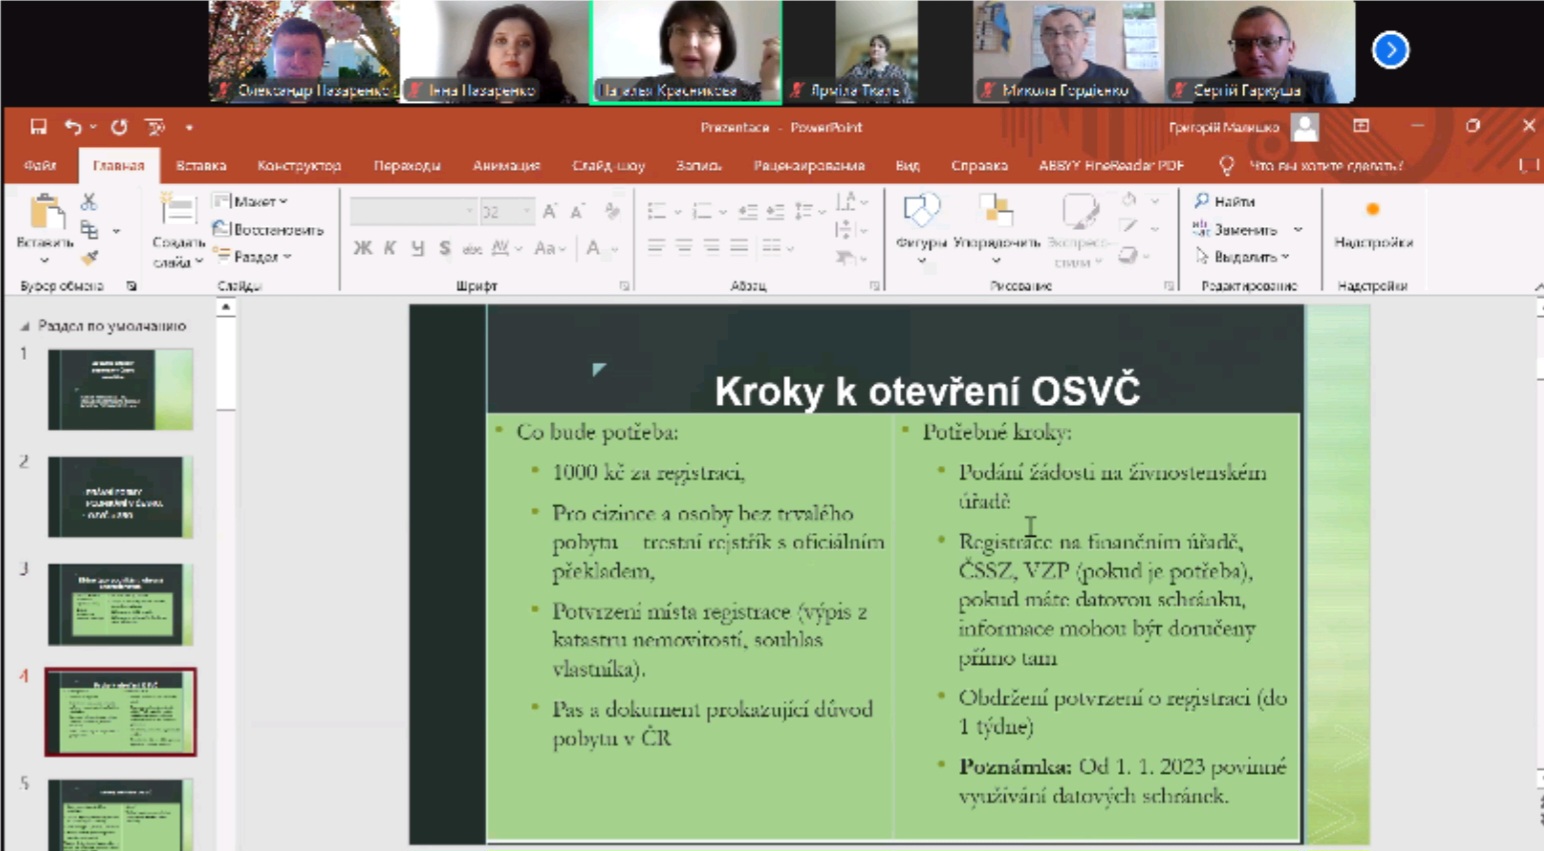Cut selection with the scissors icon
1544x851 pixels.
89,202
